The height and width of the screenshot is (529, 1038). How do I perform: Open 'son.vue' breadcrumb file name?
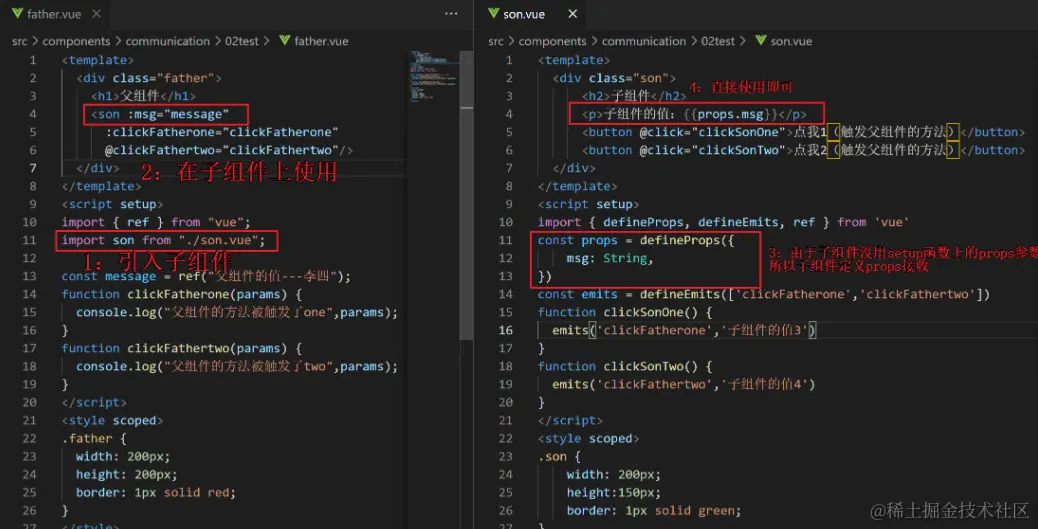click(791, 41)
